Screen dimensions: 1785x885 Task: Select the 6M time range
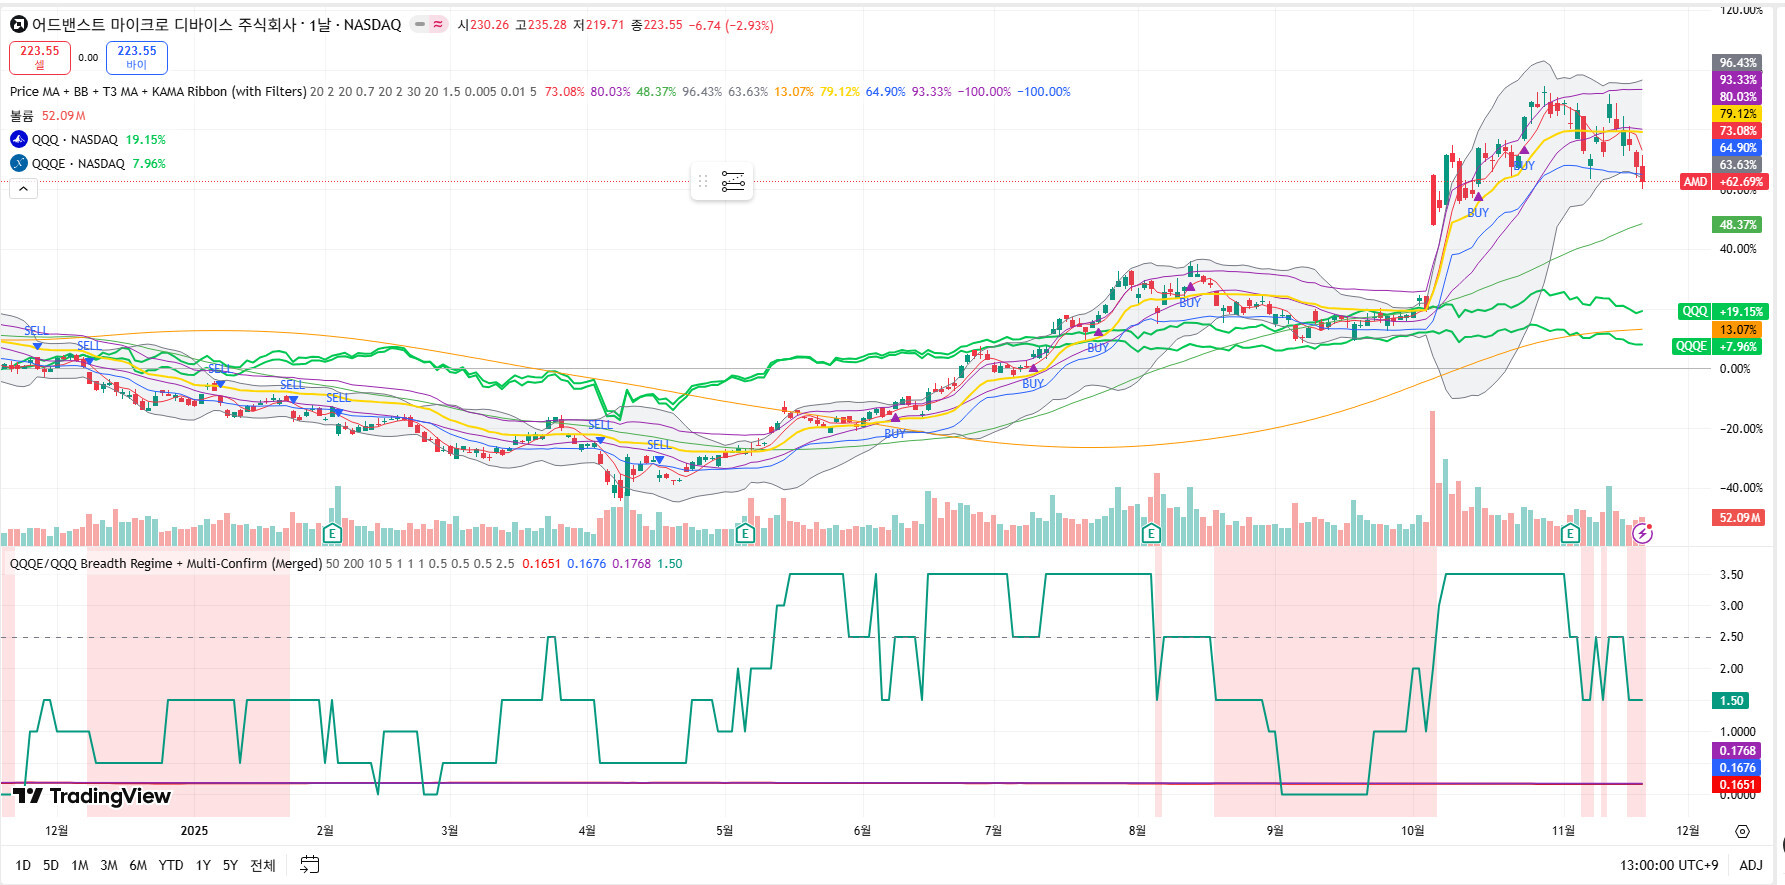138,865
